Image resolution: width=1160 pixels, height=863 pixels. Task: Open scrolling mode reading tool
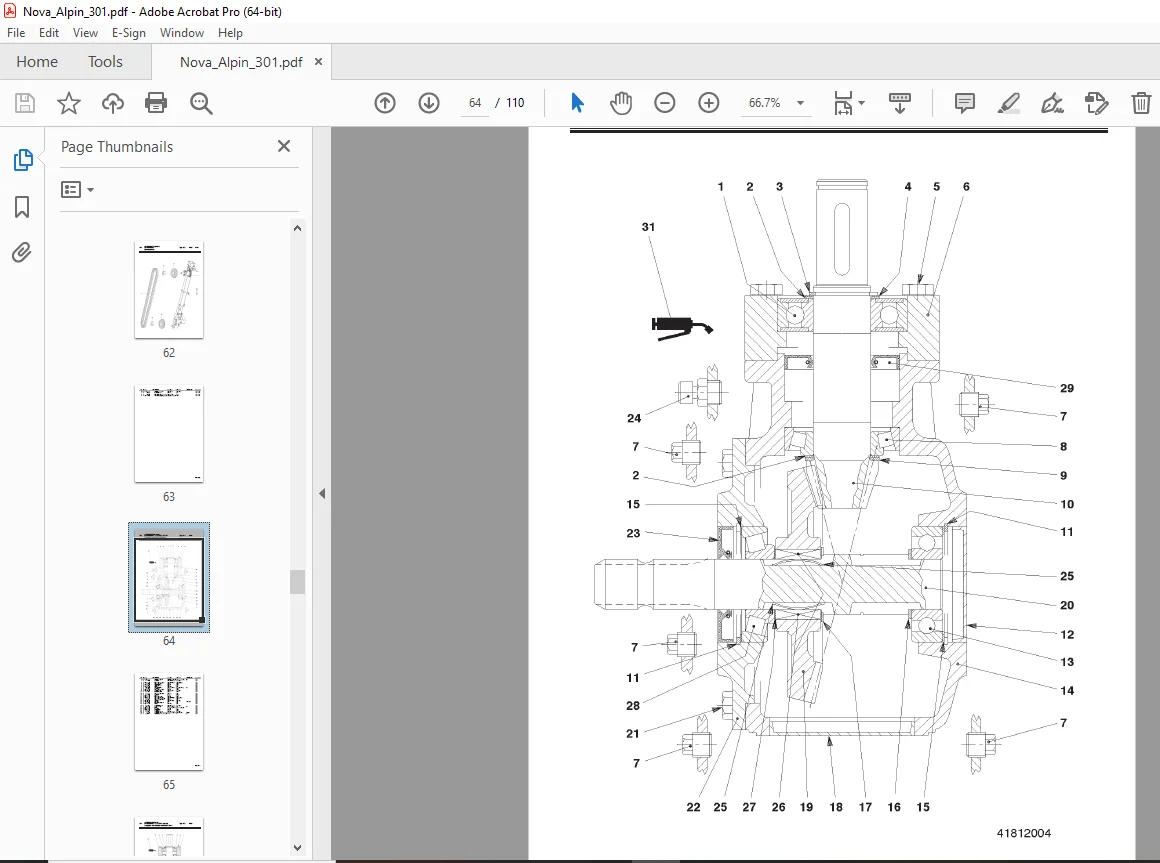(900, 103)
